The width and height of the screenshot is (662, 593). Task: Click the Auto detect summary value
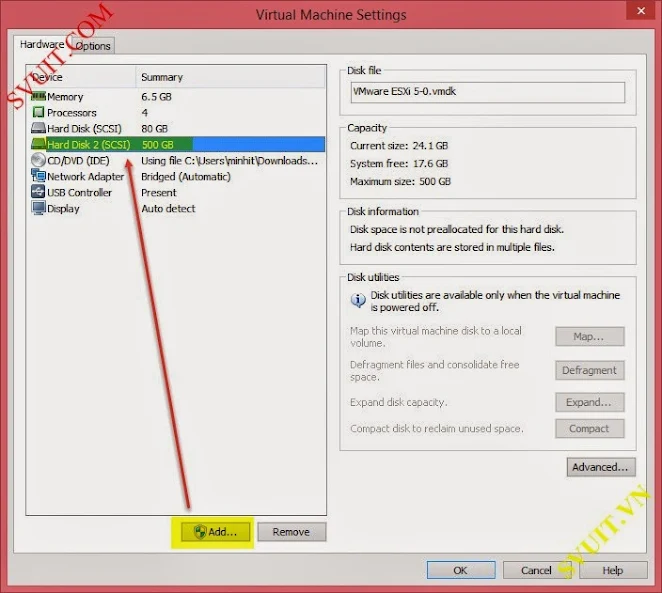tap(168, 208)
